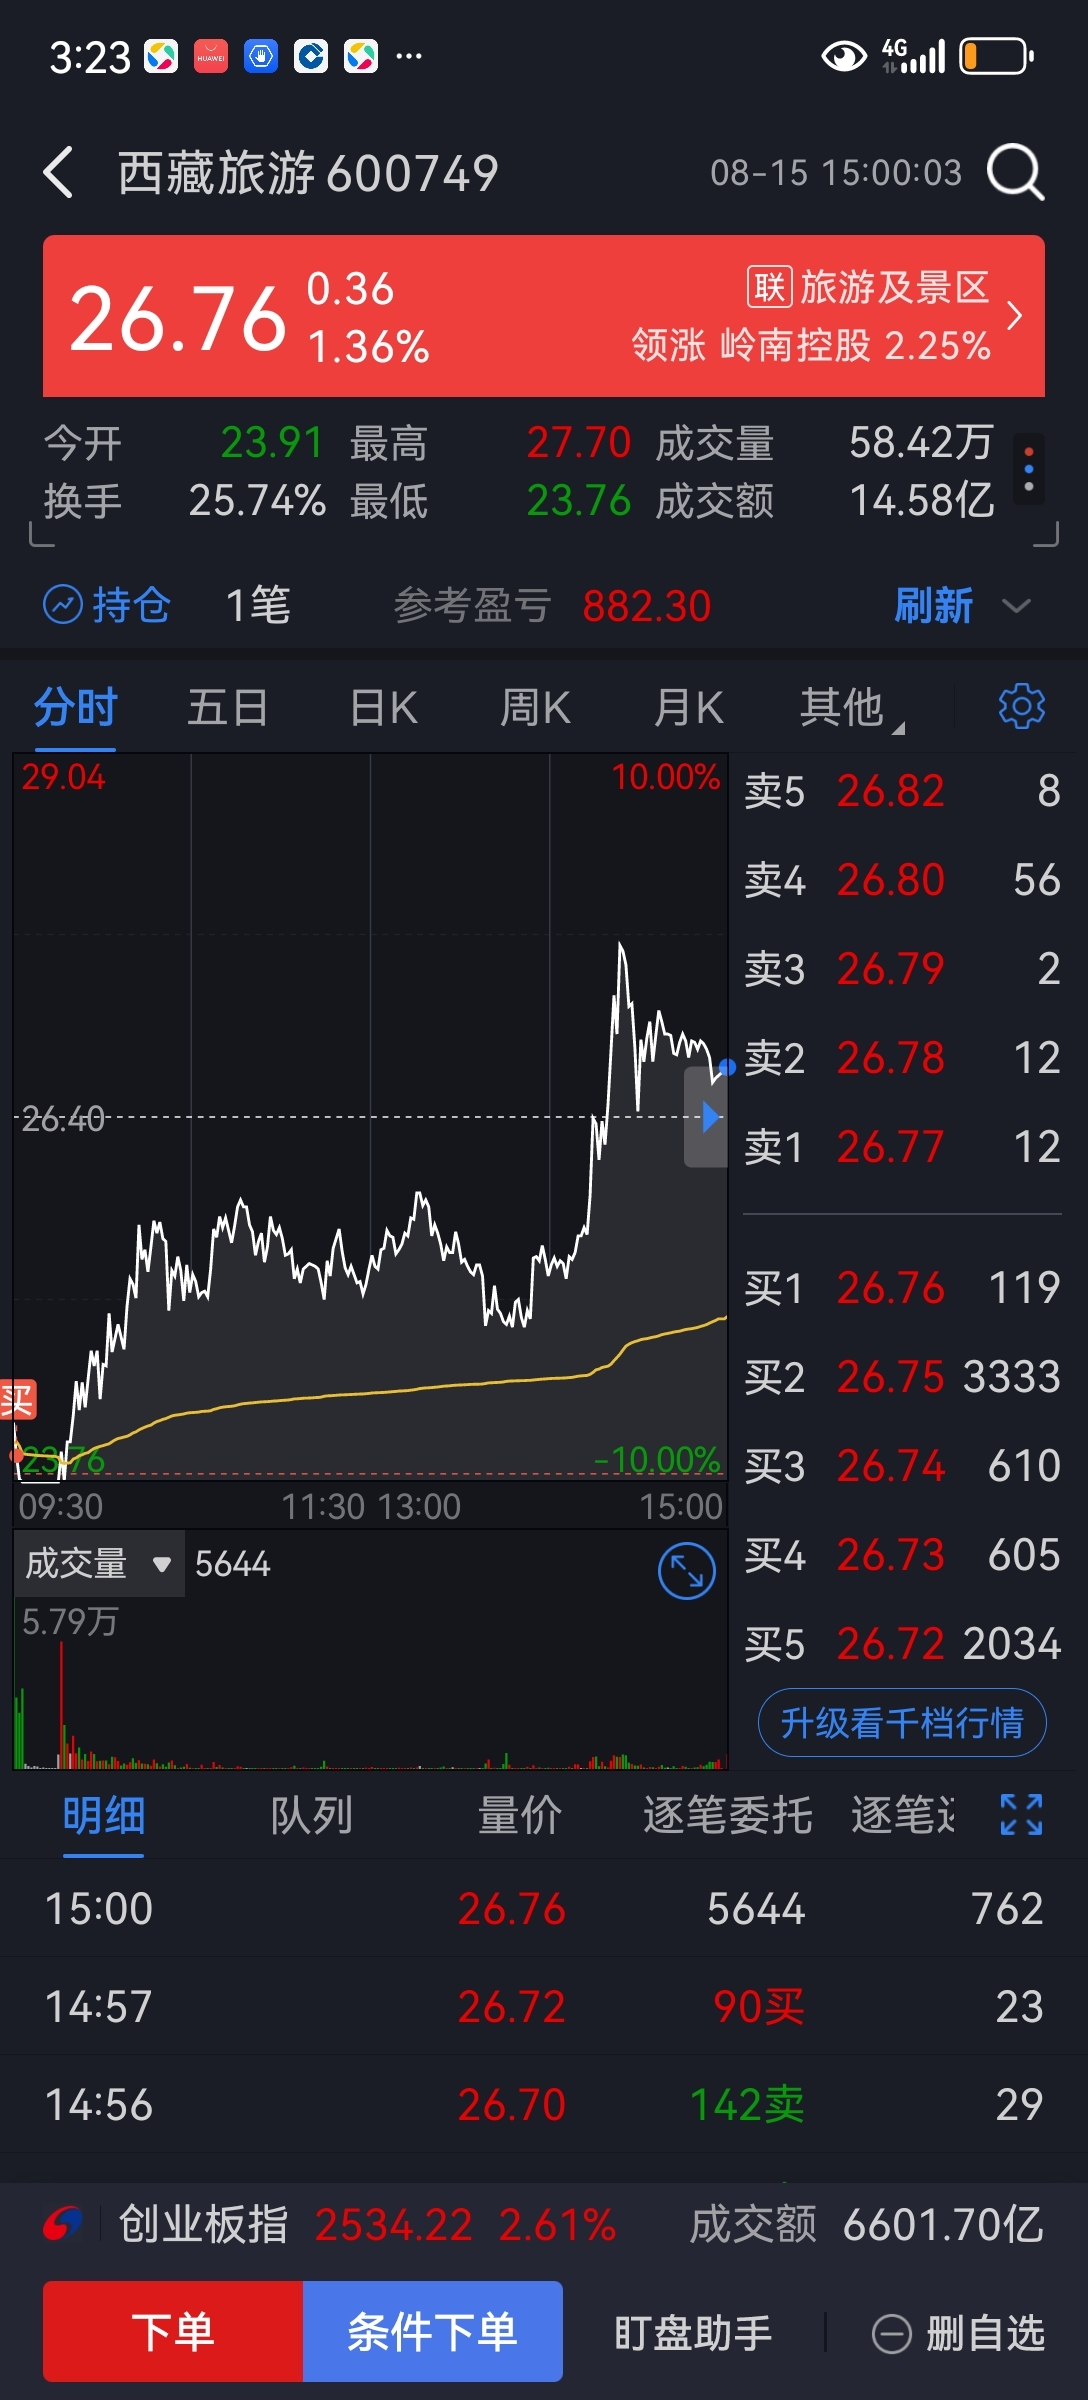Tap the 联 sector tag icon
Viewport: 1088px width, 2400px height.
[769, 287]
